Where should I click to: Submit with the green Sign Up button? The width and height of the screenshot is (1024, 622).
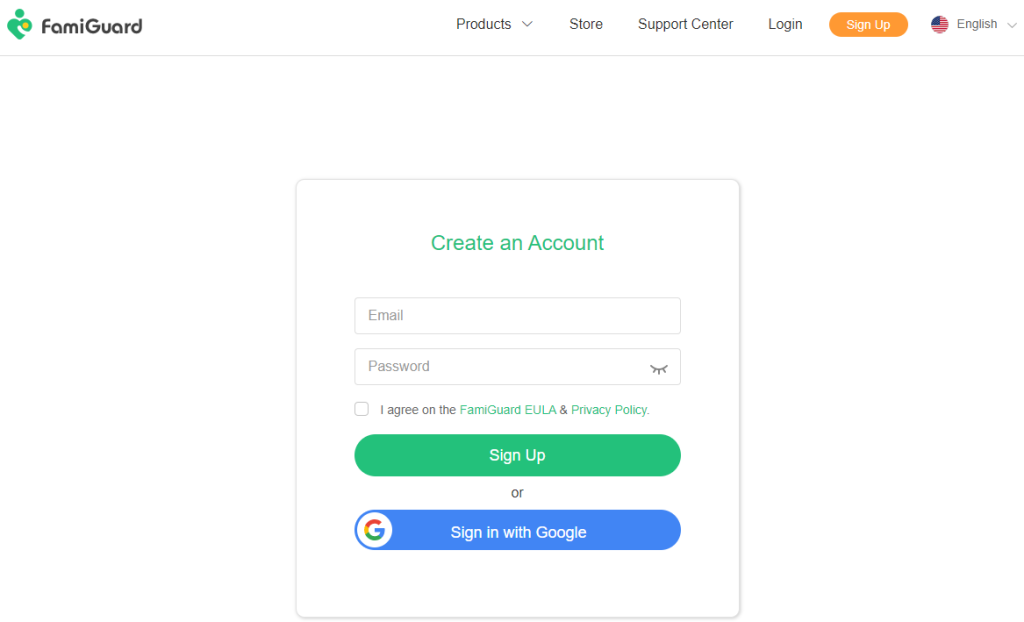[517, 455]
